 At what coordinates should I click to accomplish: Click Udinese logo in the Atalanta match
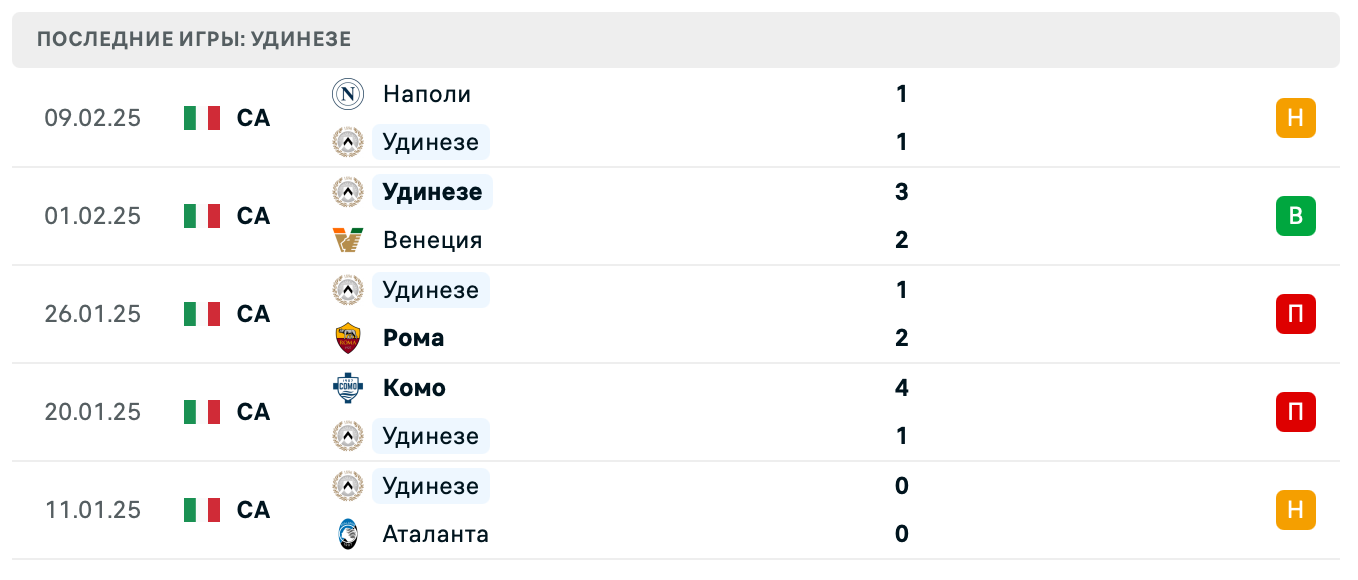[x=347, y=486]
